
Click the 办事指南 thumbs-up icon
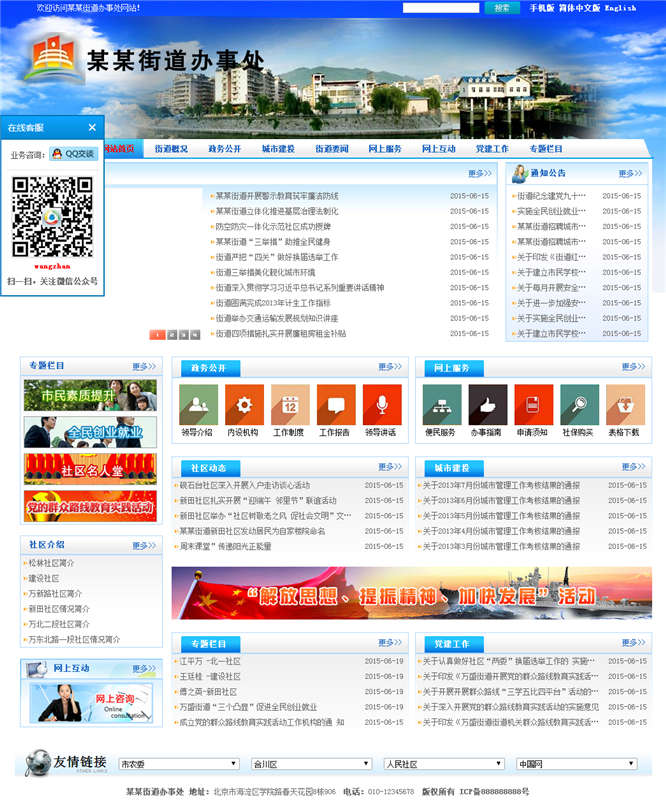[487, 404]
